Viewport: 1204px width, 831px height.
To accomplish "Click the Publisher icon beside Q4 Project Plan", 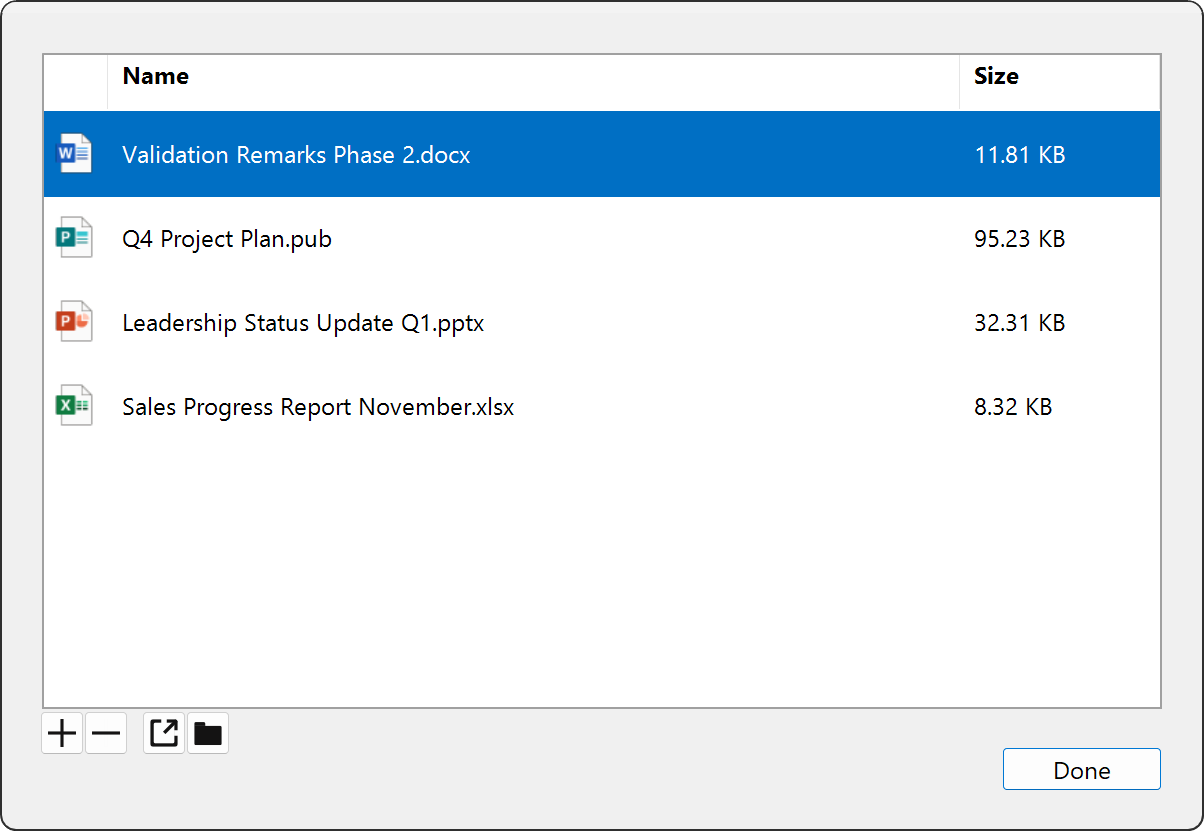I will click(74, 238).
